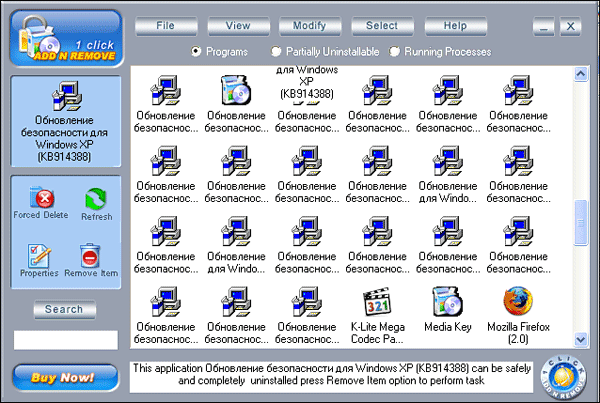This screenshot has height=403, width=600.
Task: Open the Help menu
Action: 455,26
